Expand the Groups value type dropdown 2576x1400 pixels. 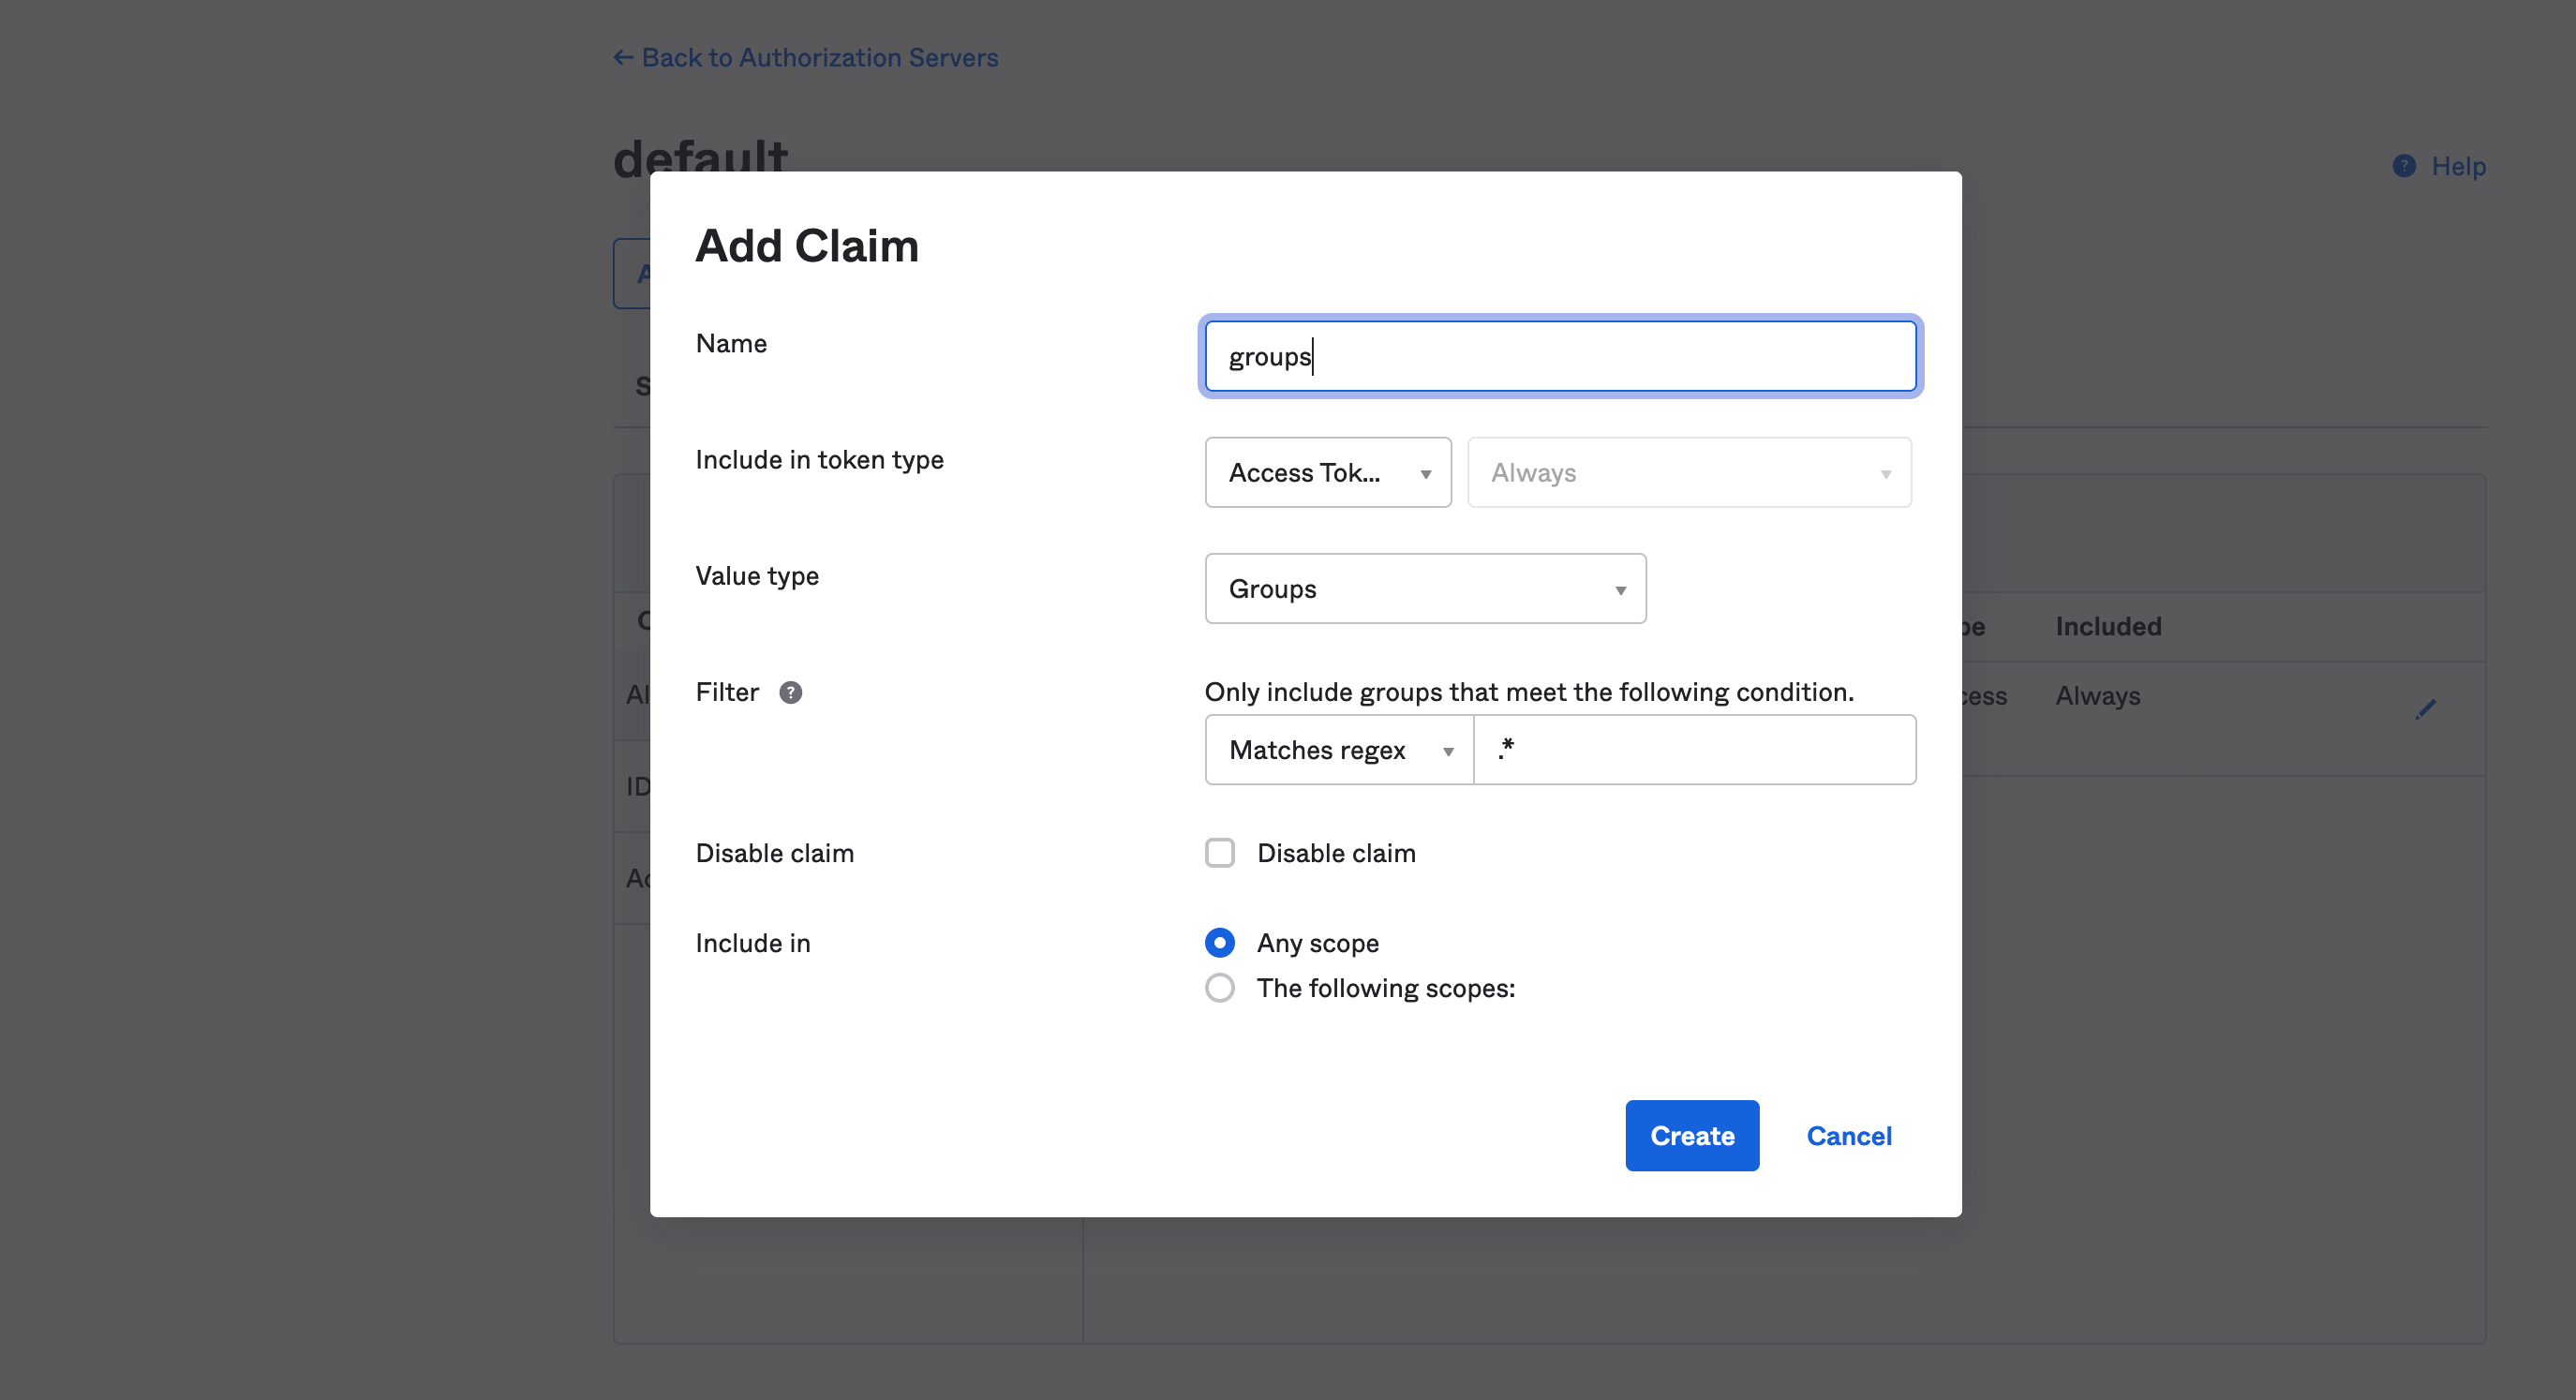point(1424,589)
